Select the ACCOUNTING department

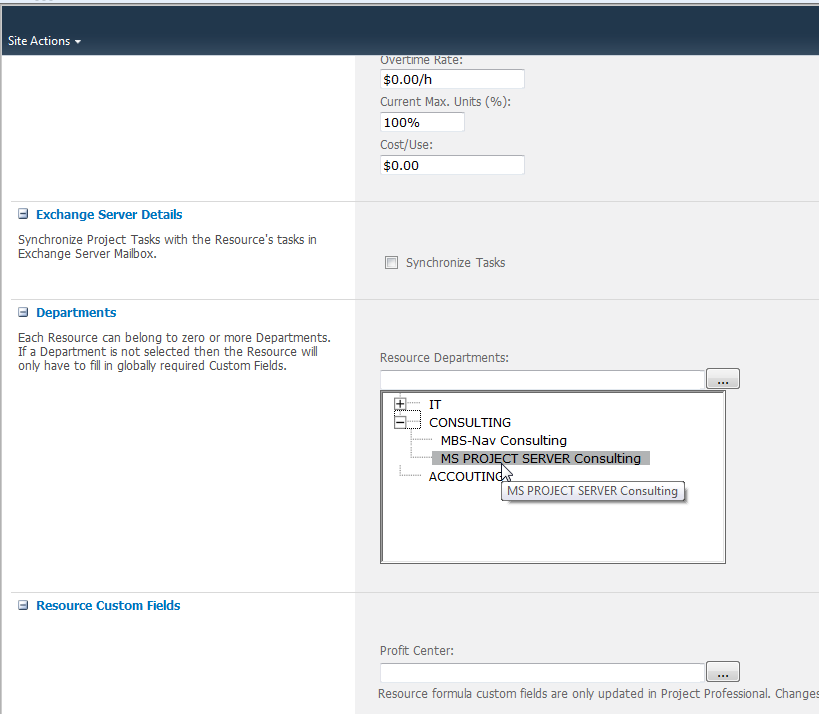pyautogui.click(x=464, y=477)
